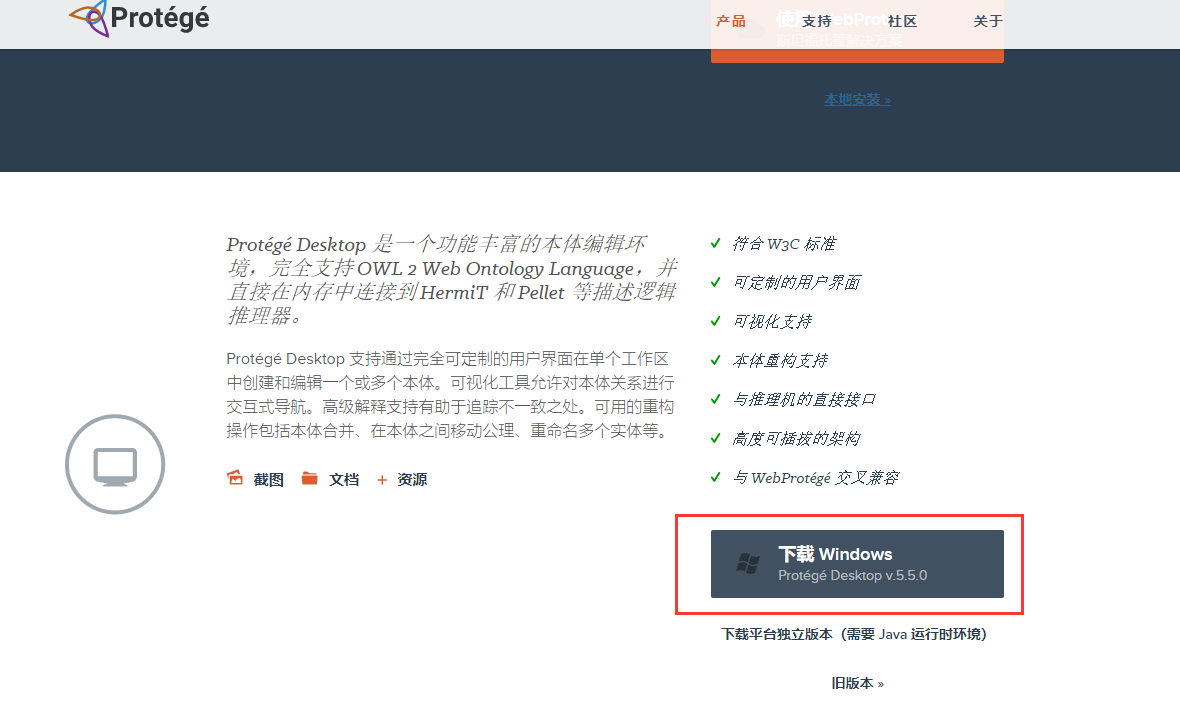
Task: Click 下载平台独立版本 link
Action: 853,634
